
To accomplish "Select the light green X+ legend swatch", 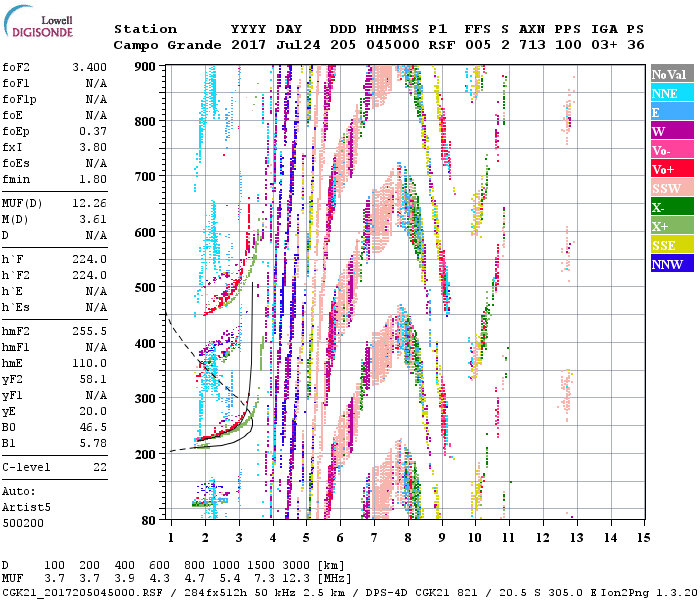I will pyautogui.click(x=672, y=226).
